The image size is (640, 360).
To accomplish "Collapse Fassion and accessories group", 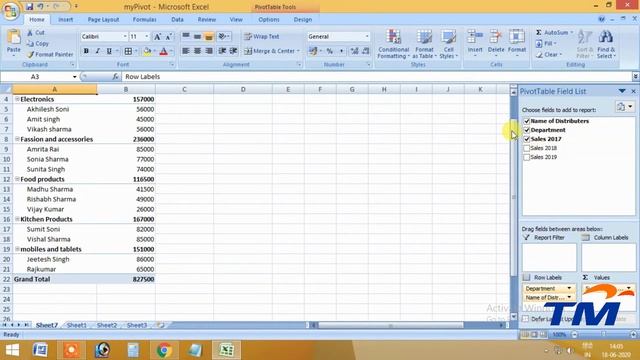I will click(x=17, y=139).
